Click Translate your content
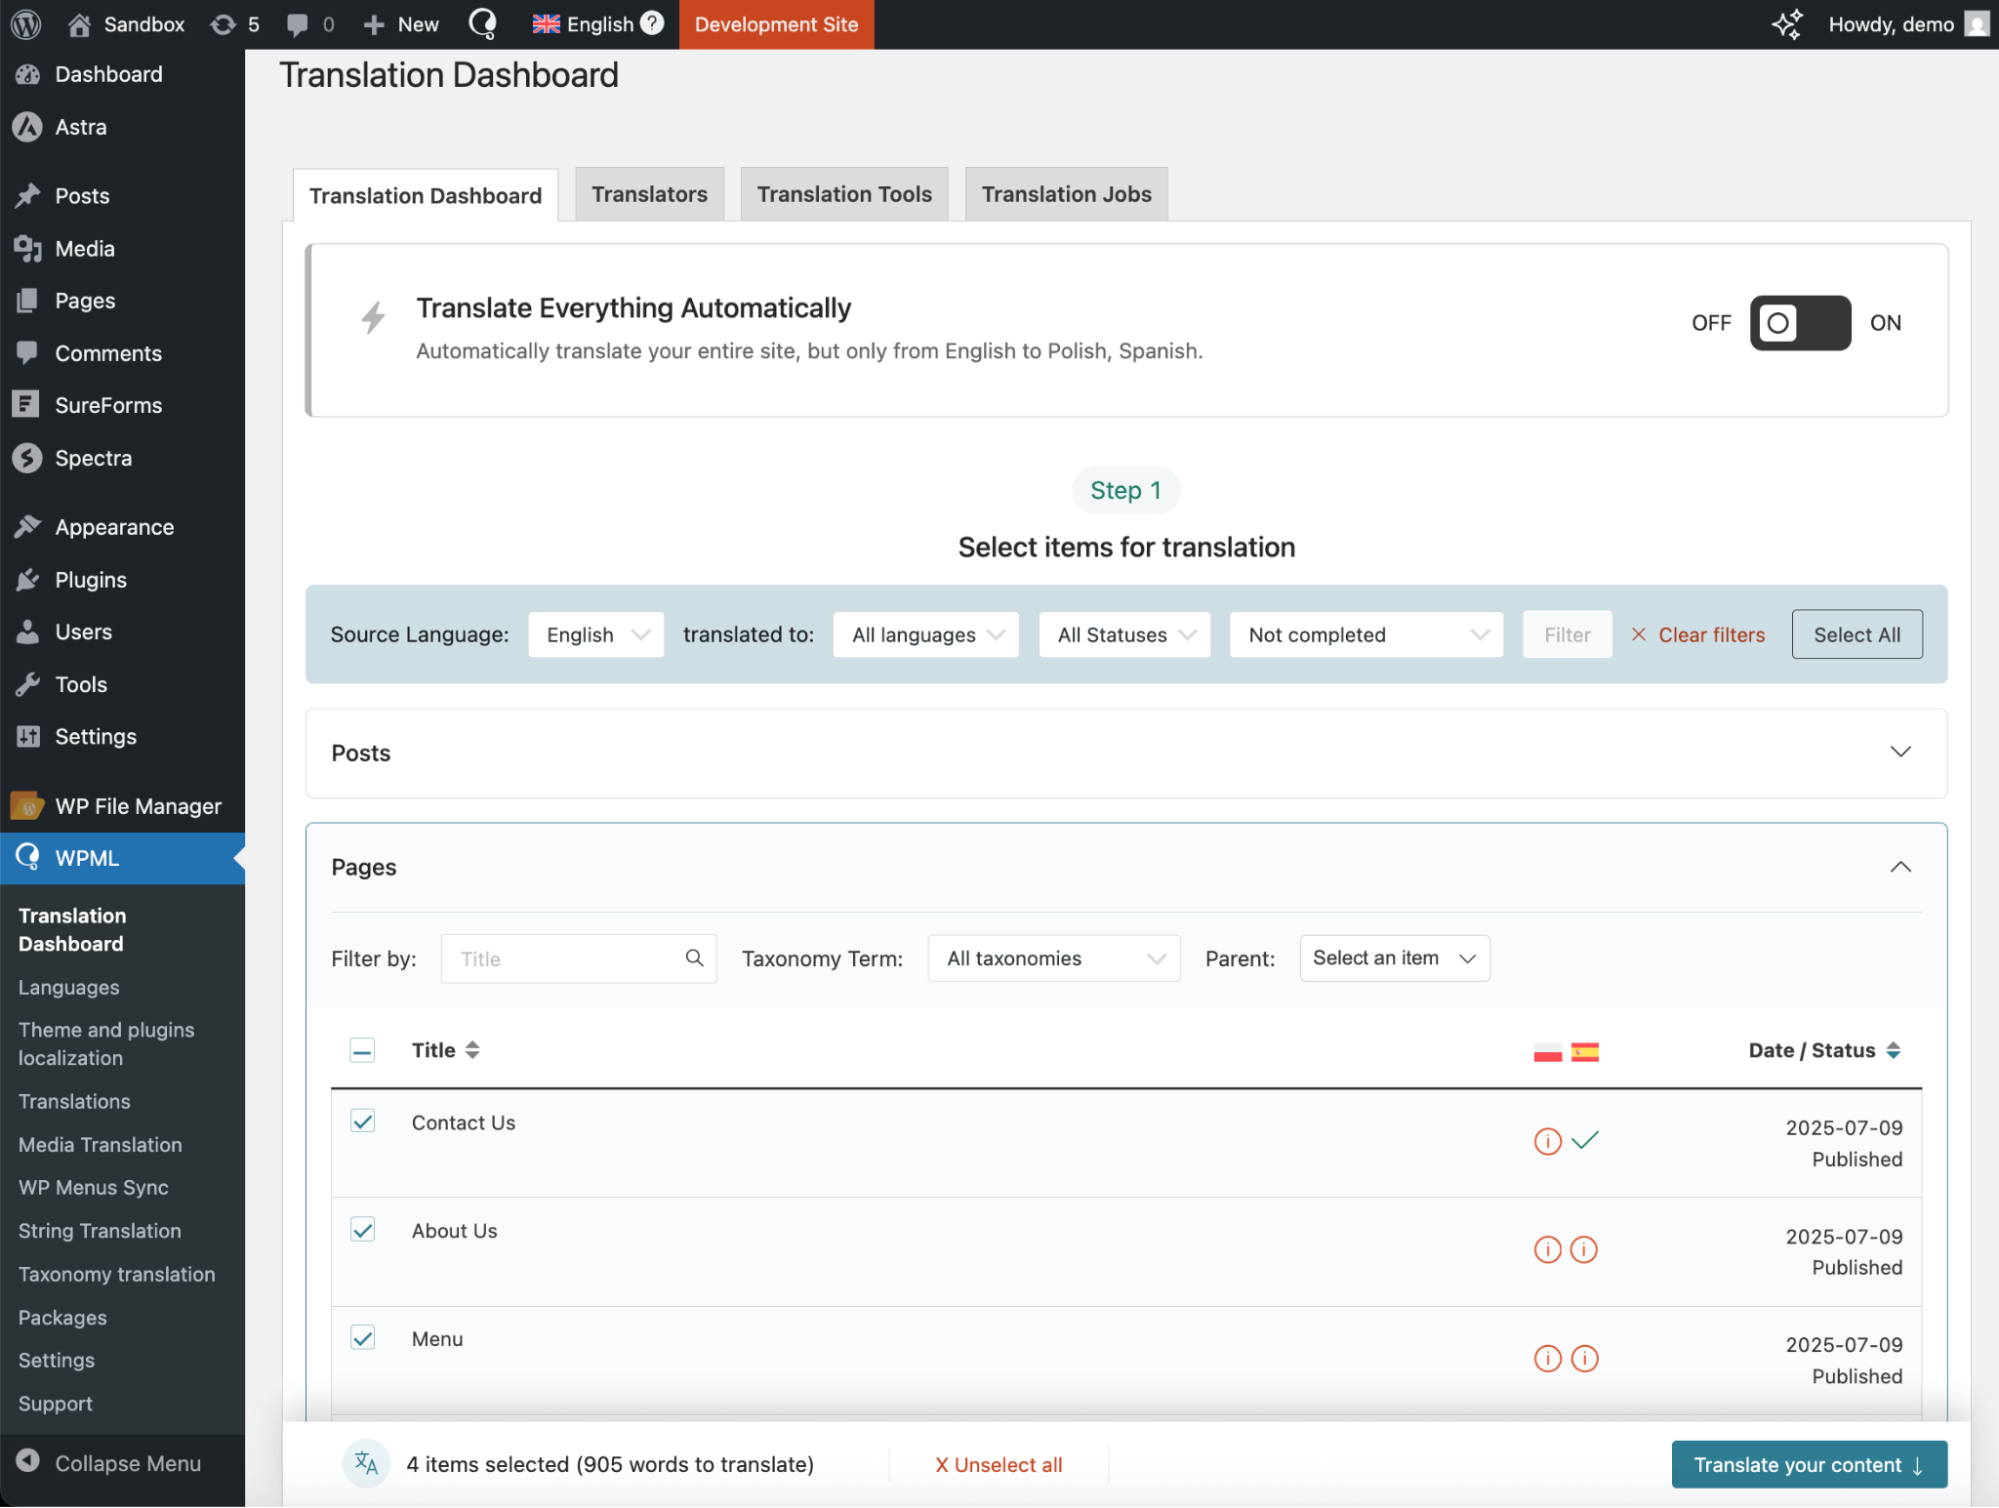Screen dimensions: 1999x1508 pos(1809,1465)
